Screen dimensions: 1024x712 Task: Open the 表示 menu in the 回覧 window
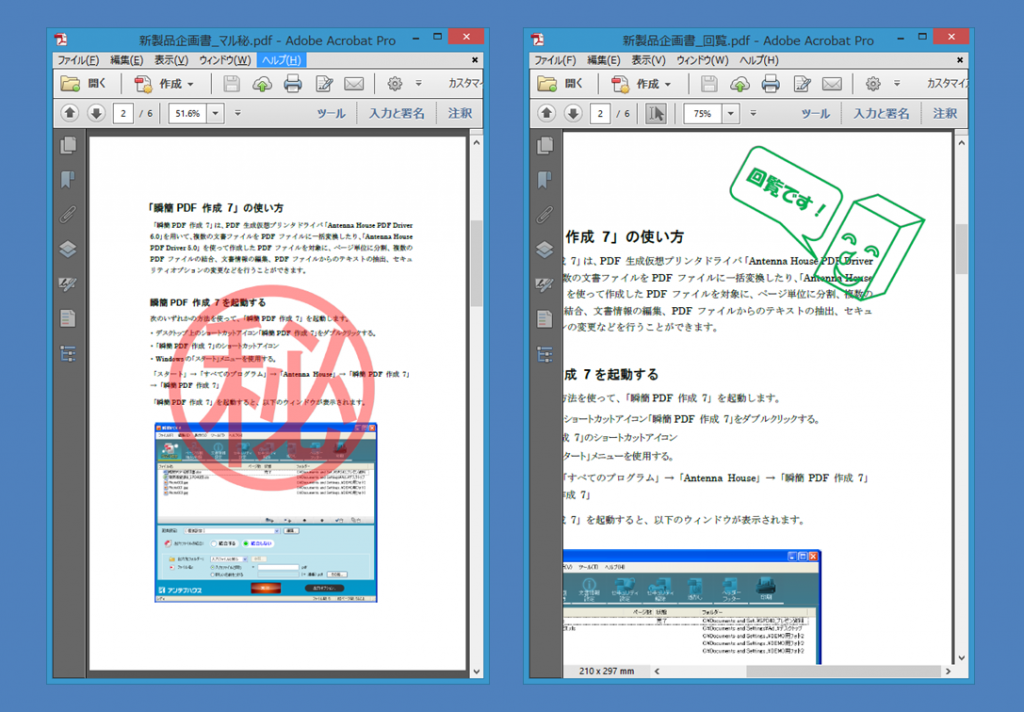point(648,60)
